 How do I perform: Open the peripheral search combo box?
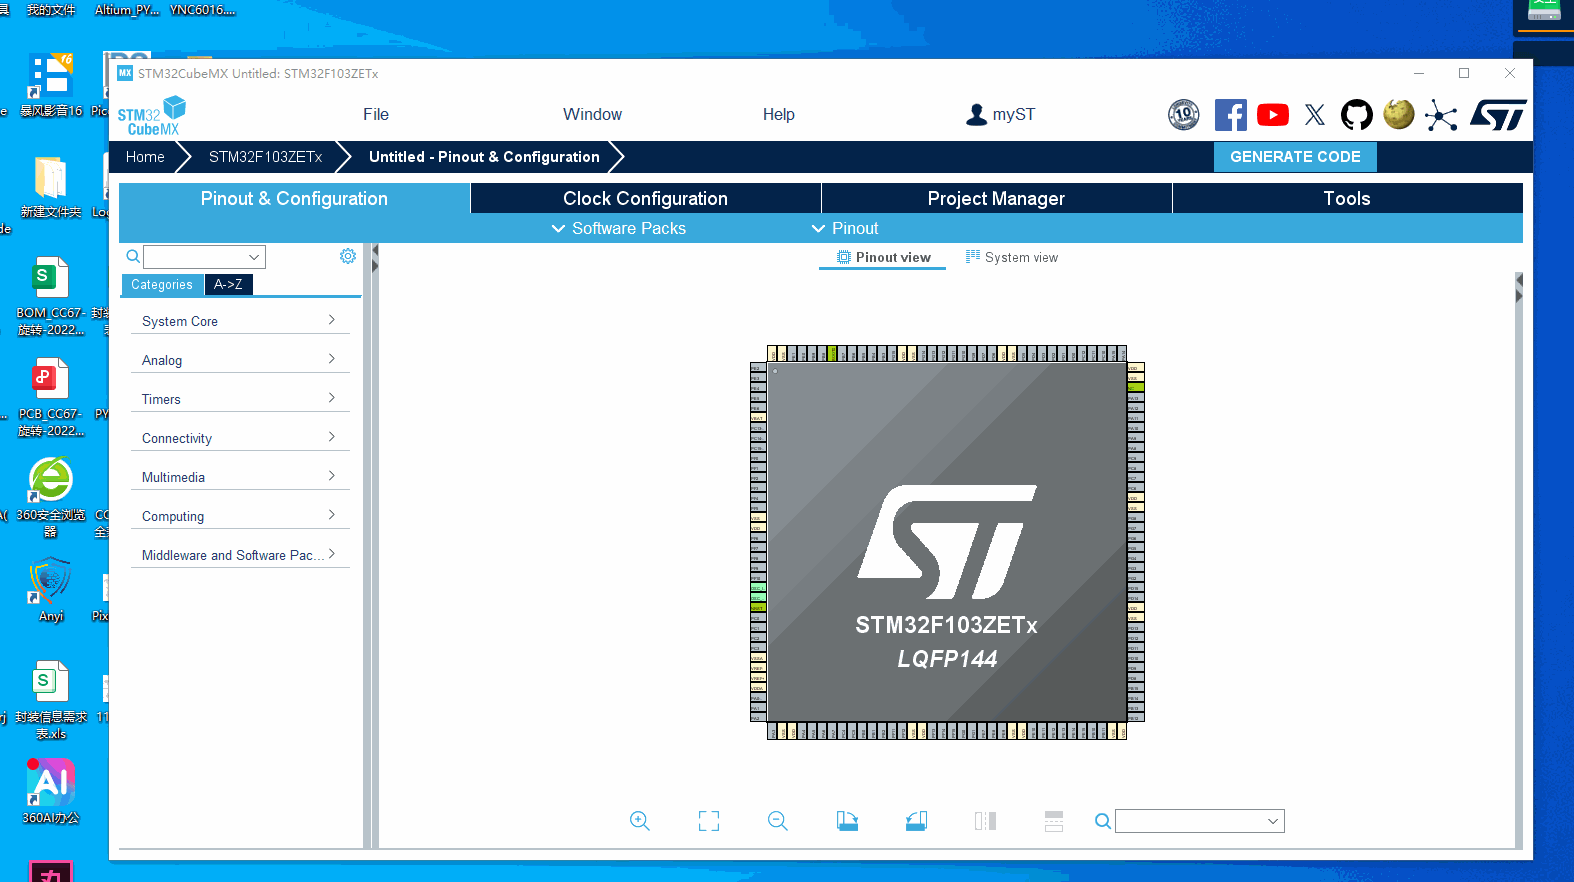click(x=204, y=257)
